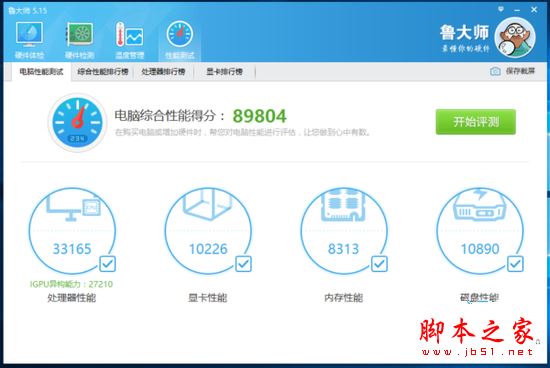This screenshot has height=368, width=550.
Task: Uncheck the 显卡性能 test checkbox
Action: click(x=243, y=264)
